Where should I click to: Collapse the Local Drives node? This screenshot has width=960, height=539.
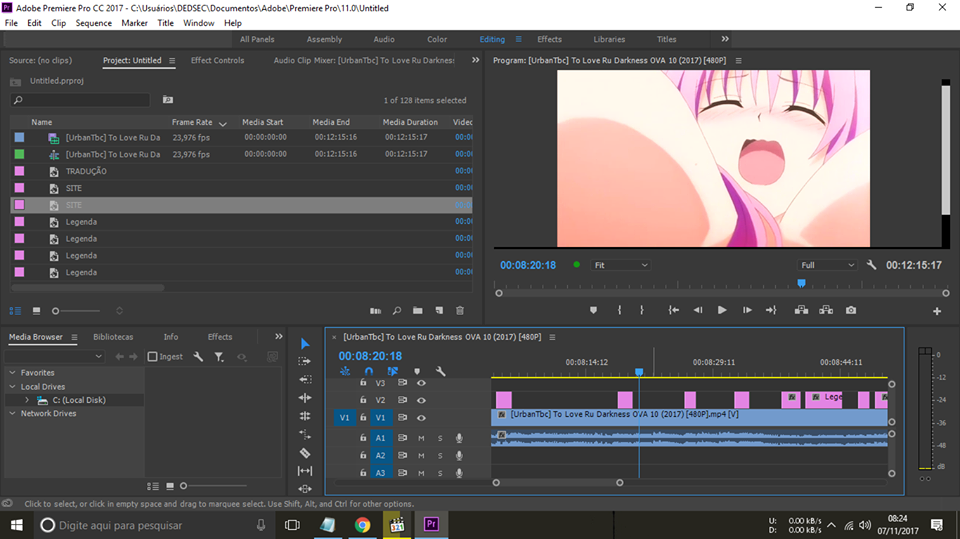[x=12, y=386]
